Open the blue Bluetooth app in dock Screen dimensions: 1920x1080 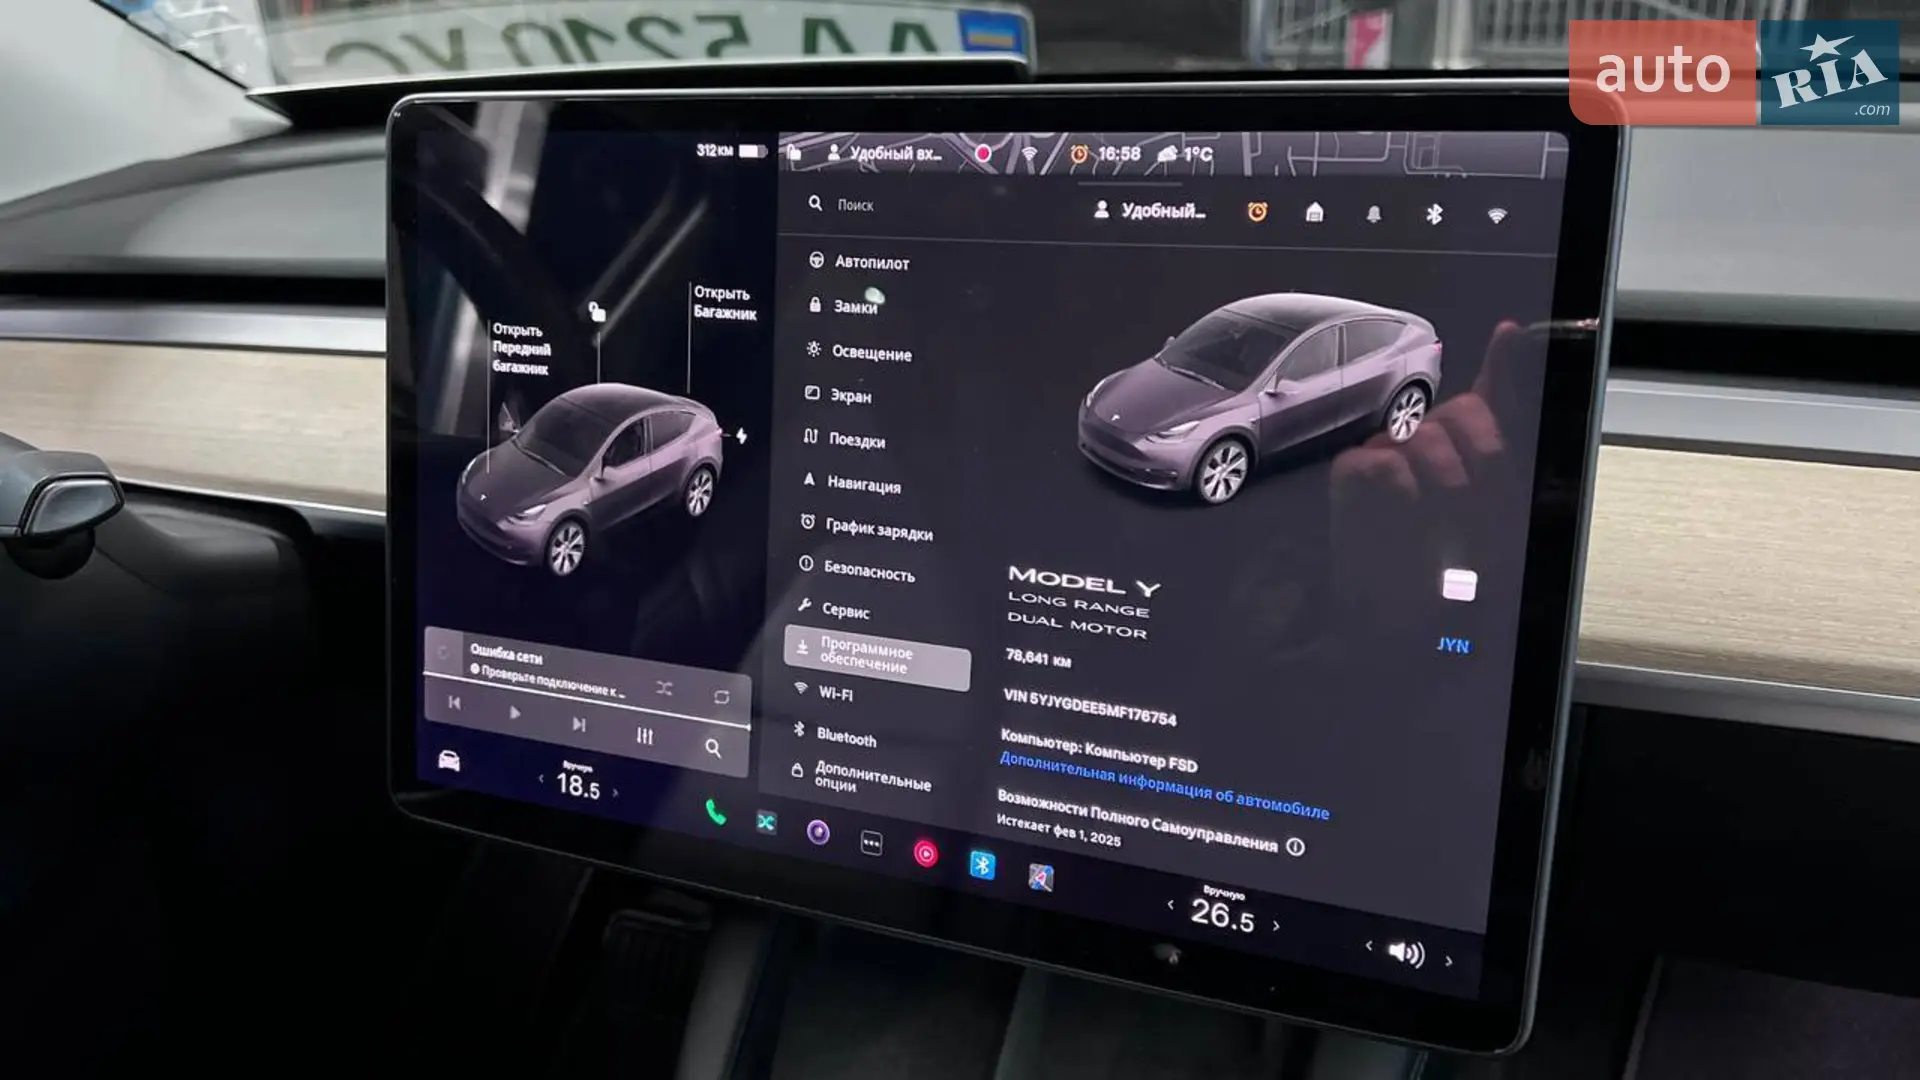click(x=982, y=864)
